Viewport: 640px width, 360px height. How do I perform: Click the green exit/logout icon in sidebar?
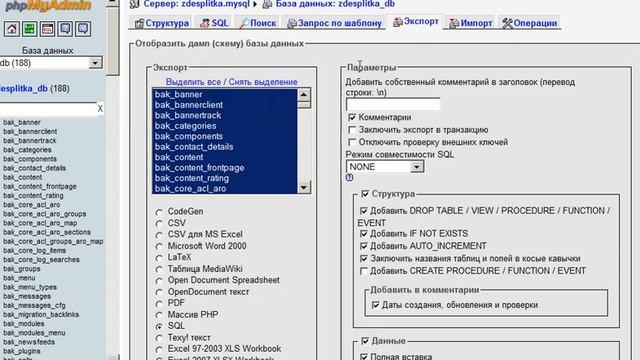click(29, 29)
